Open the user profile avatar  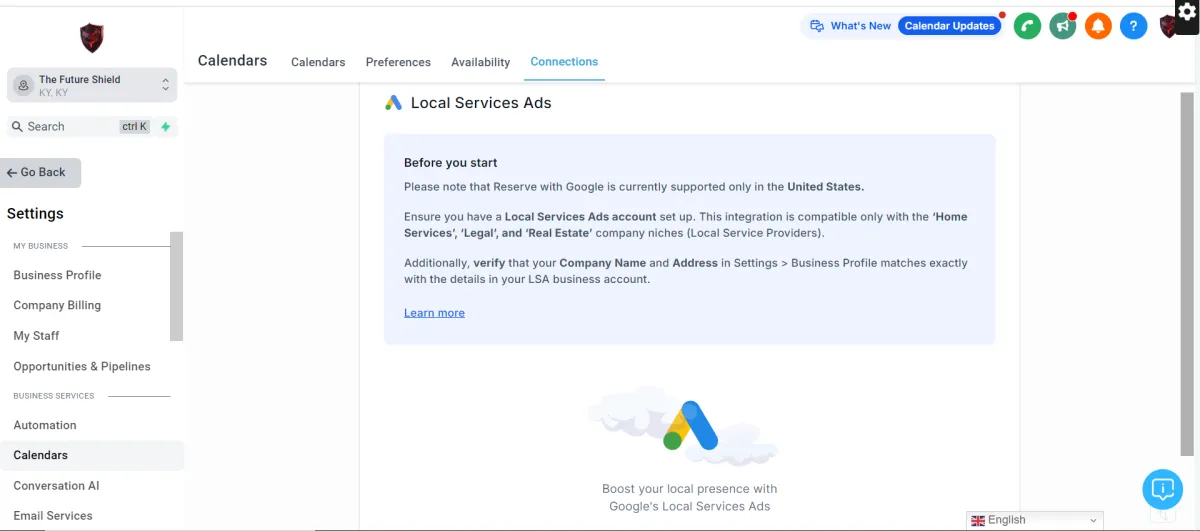pos(1167,27)
